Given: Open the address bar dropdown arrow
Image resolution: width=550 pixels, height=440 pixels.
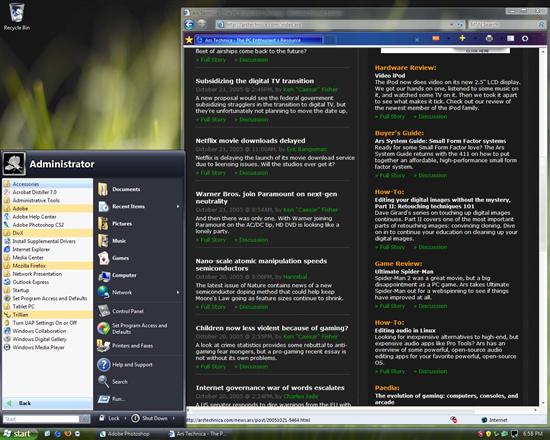Looking at the screenshot, I should coord(452,25).
